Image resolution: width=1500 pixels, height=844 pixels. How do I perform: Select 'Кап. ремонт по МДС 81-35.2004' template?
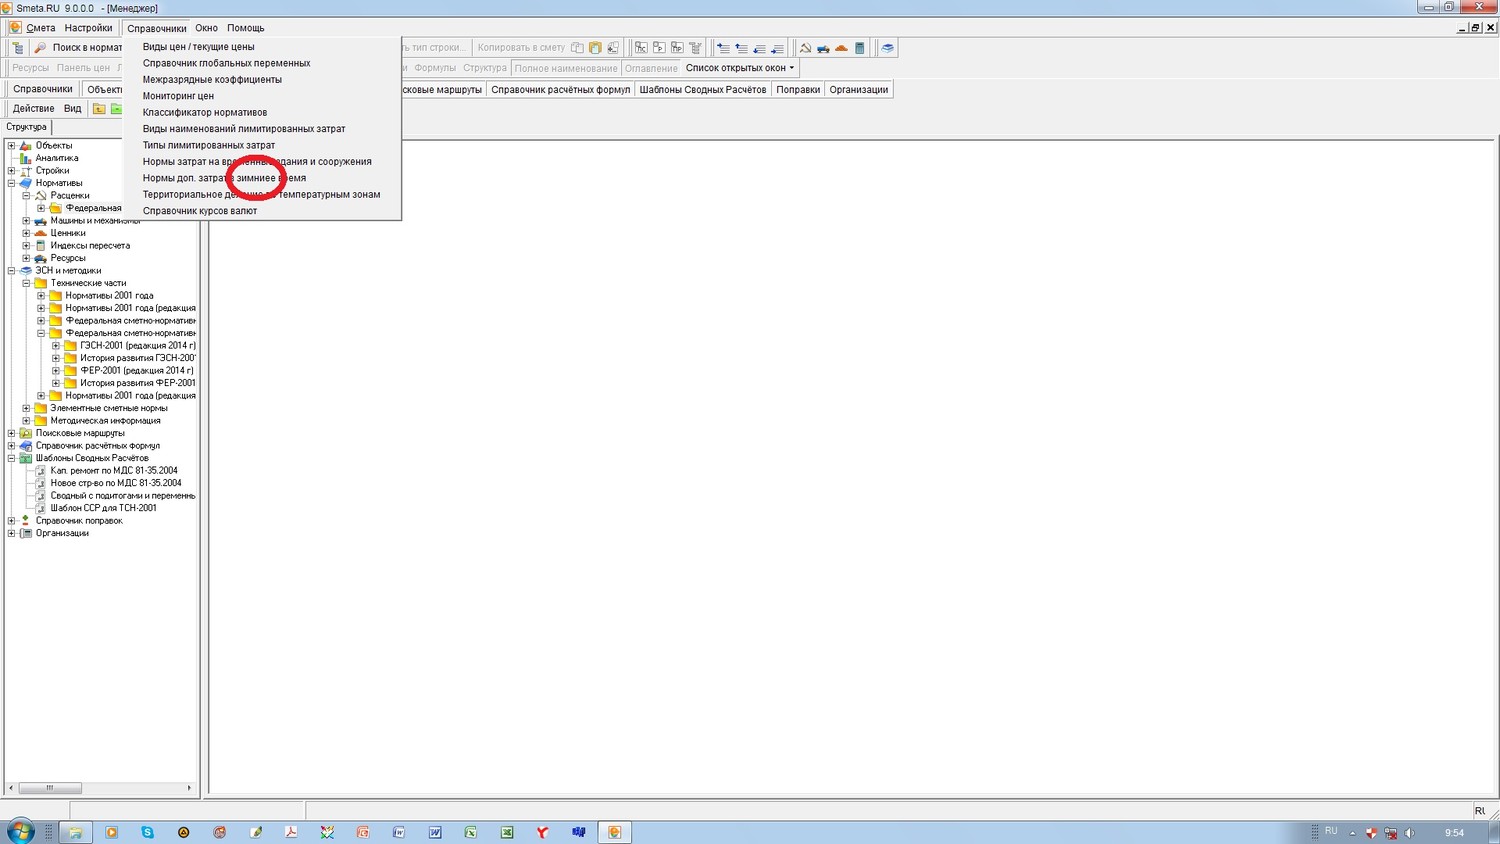pos(114,471)
